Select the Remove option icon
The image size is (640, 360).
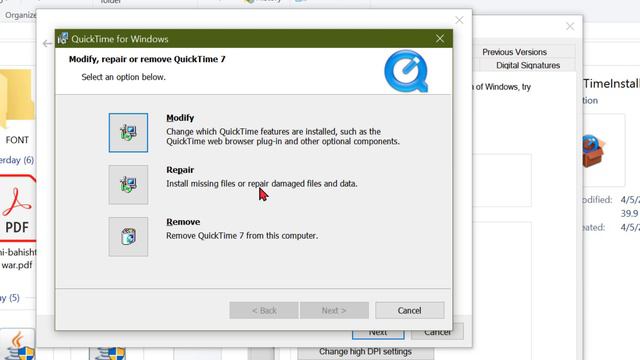128,236
